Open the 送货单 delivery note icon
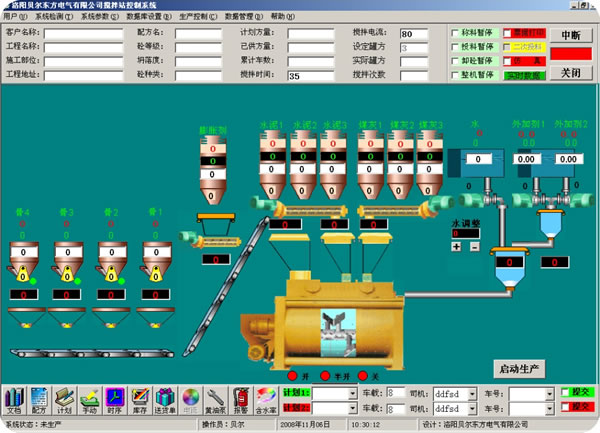600x433 pixels. (165, 400)
